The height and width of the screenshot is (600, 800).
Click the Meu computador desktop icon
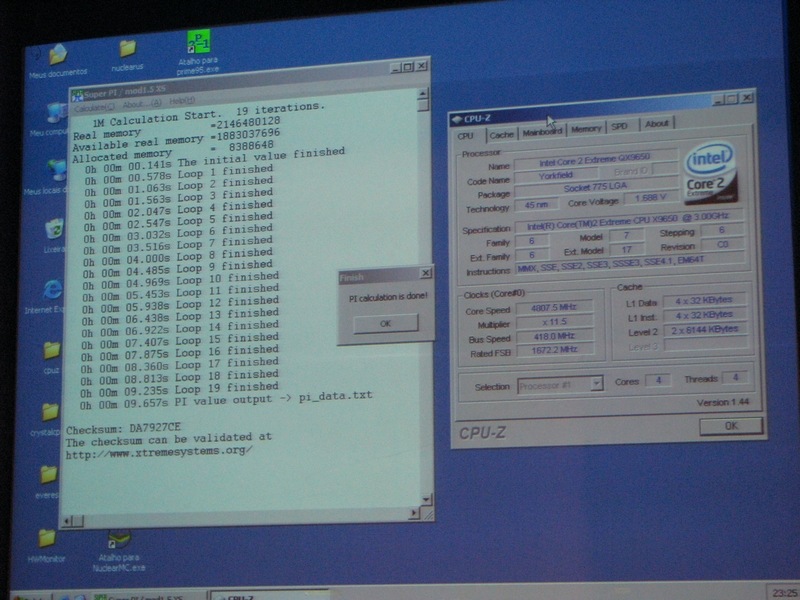[56, 113]
